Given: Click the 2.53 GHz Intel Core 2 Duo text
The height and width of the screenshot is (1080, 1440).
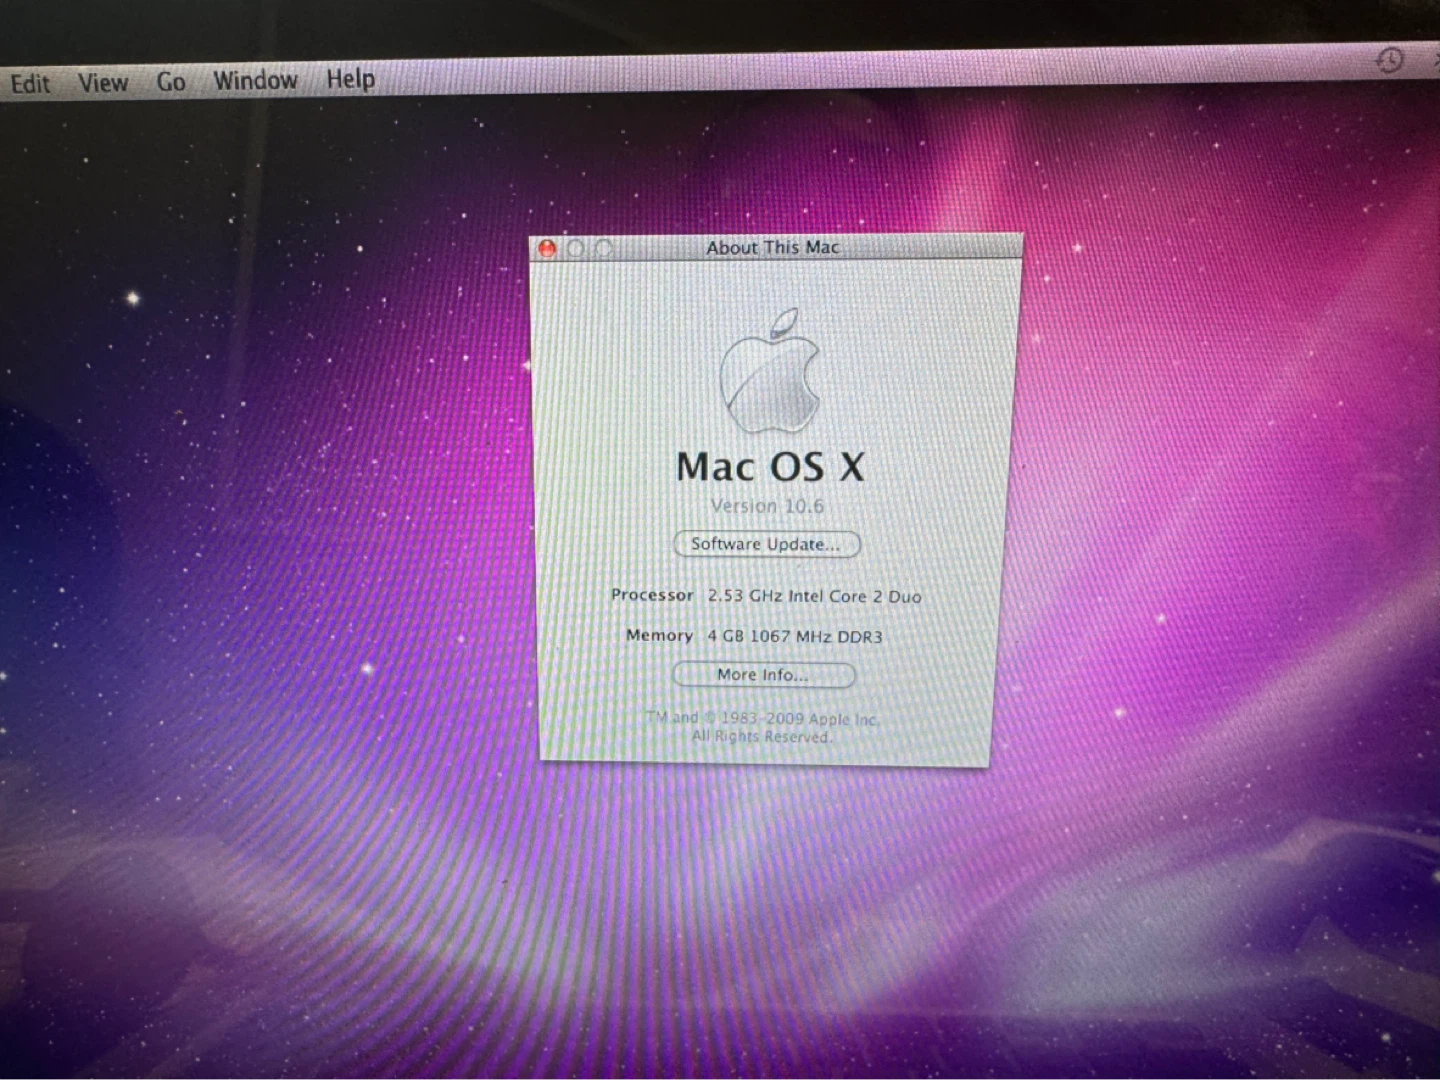Looking at the screenshot, I should 814,596.
